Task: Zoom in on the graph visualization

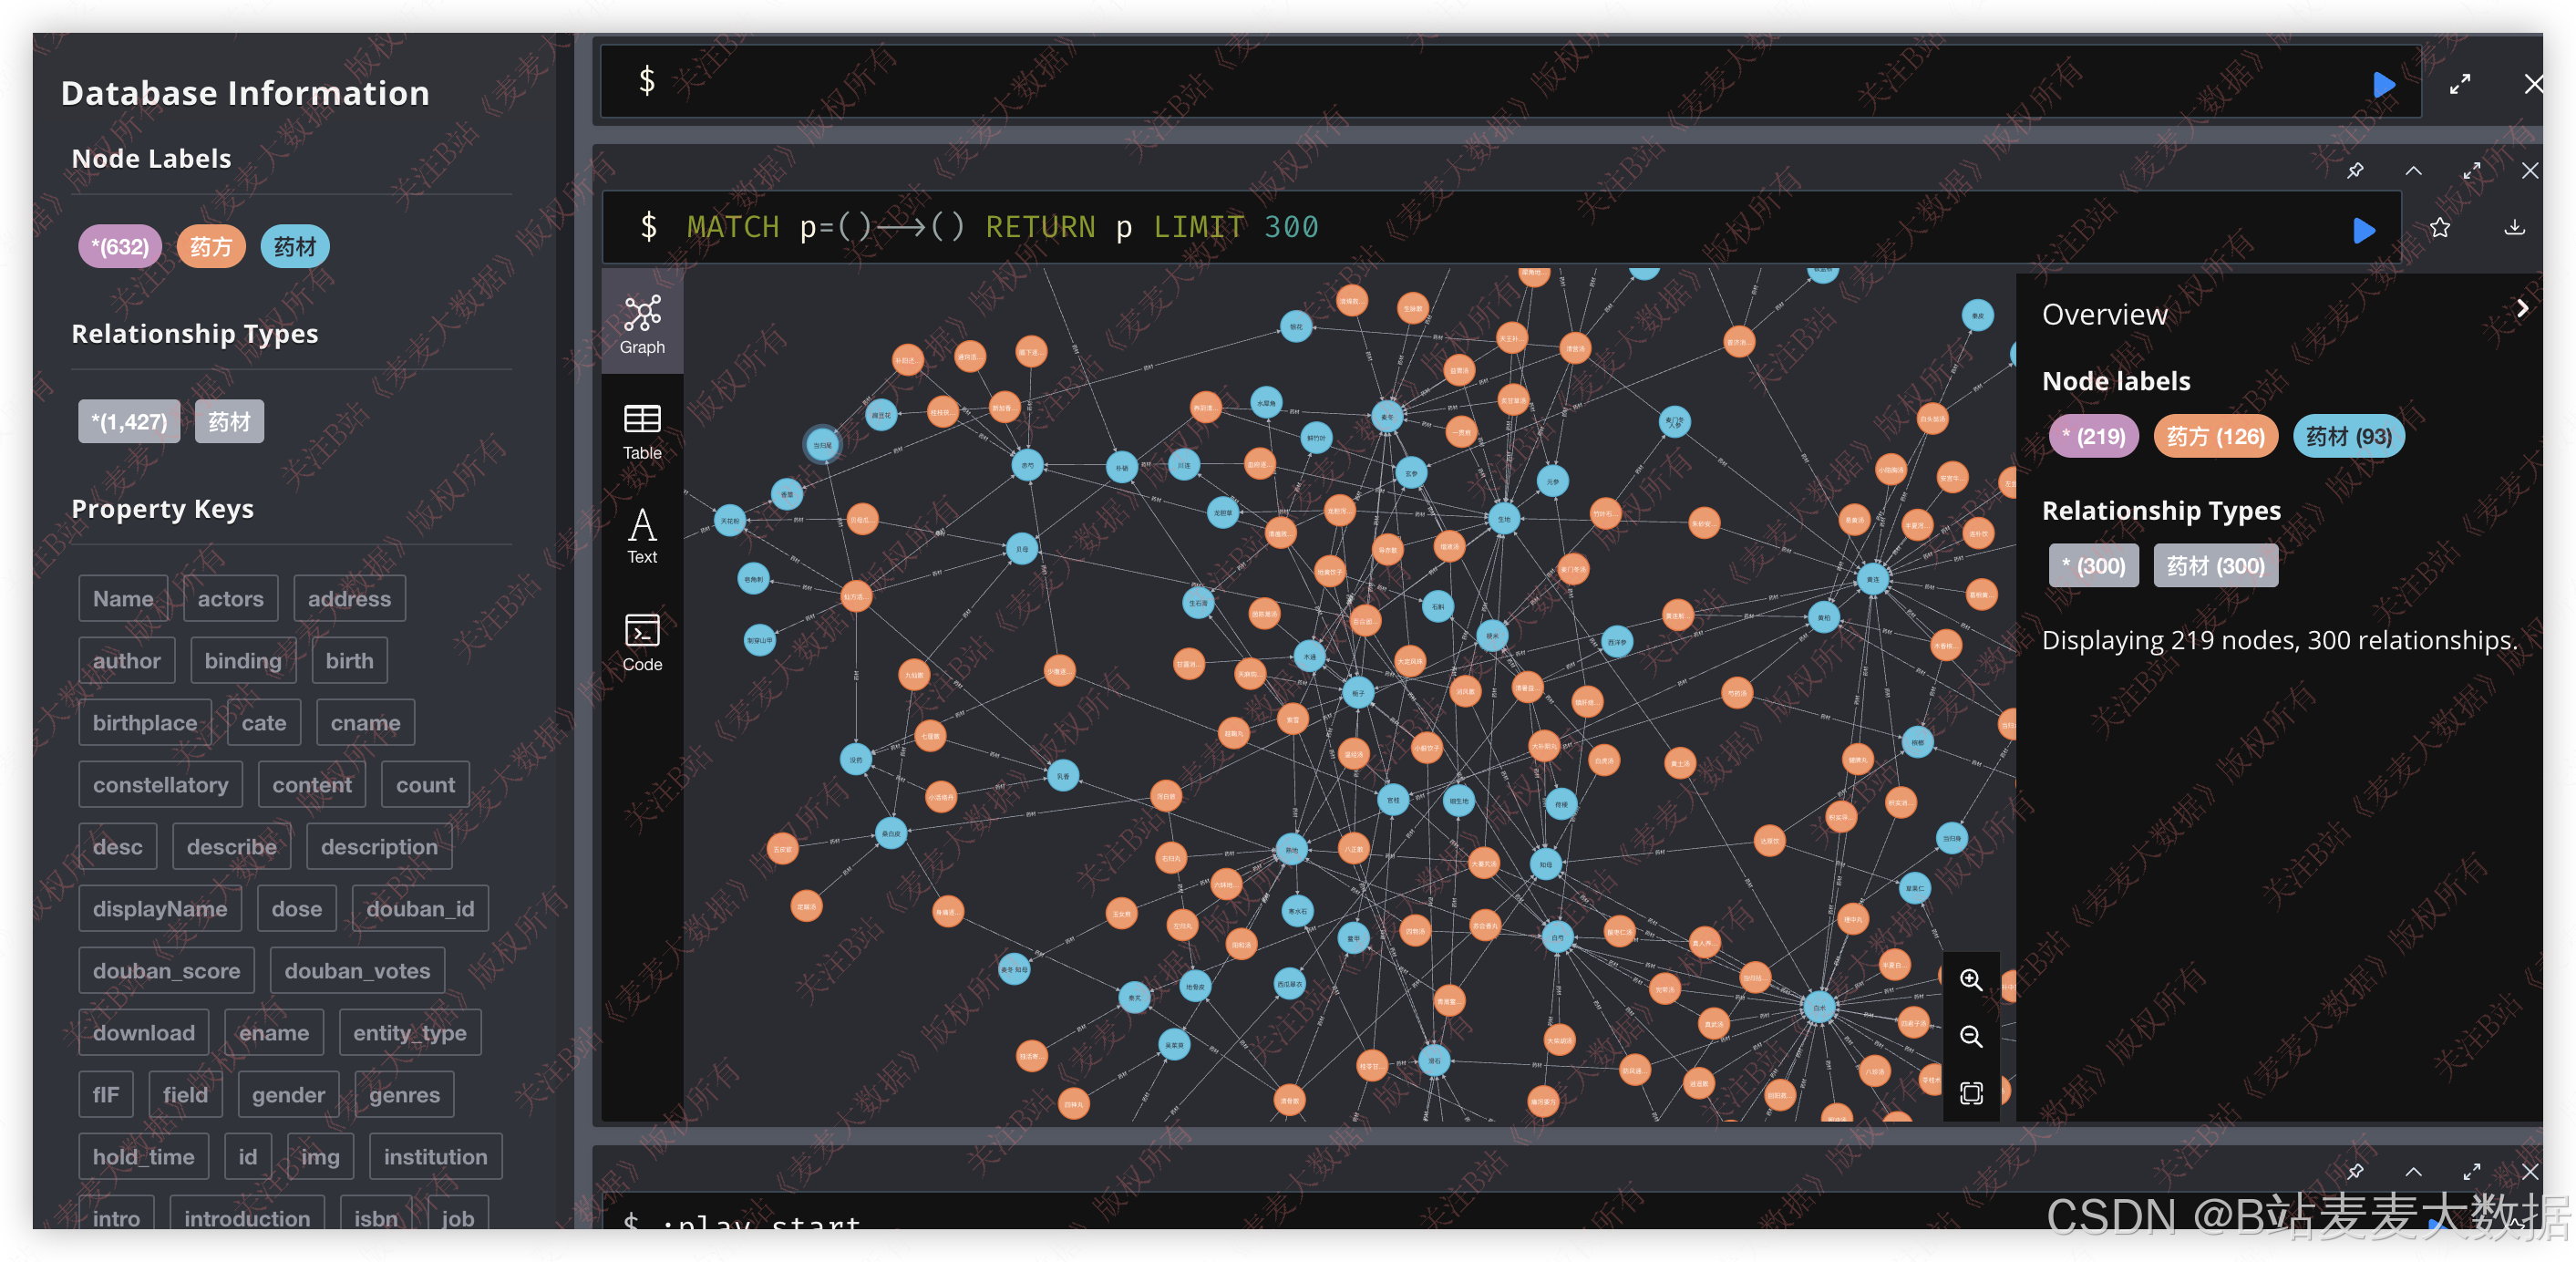Action: pos(1970,980)
